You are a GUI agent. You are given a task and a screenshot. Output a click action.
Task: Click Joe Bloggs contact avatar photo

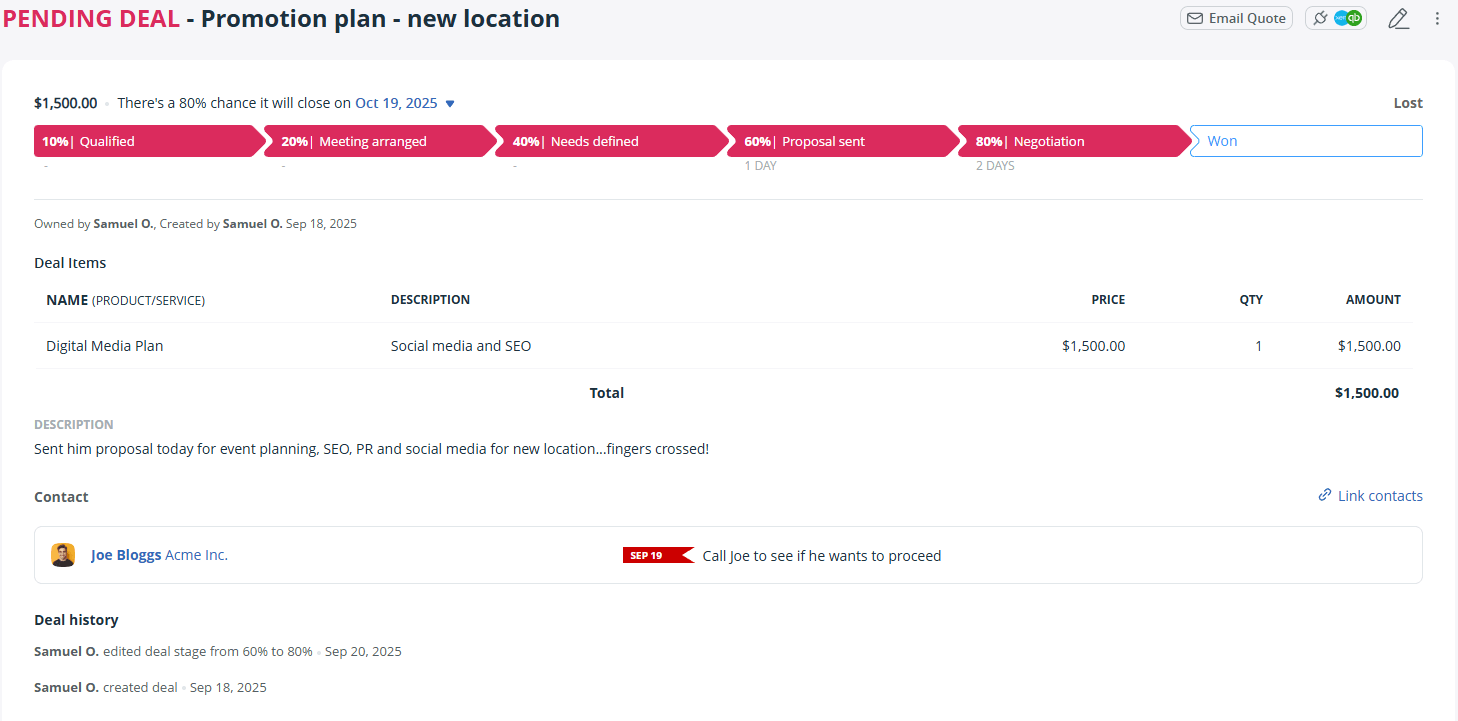click(63, 554)
